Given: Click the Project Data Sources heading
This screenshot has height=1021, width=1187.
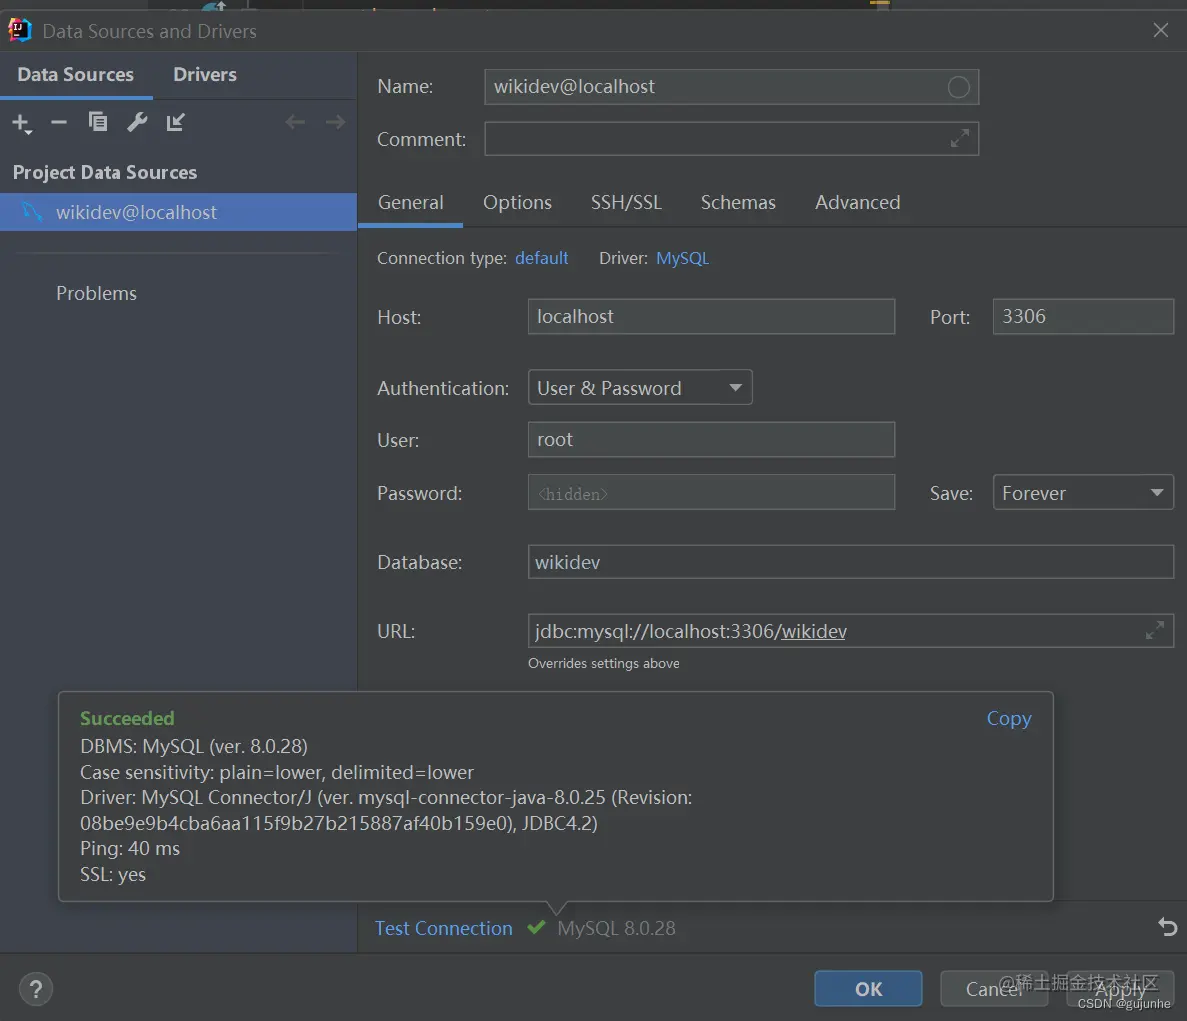Looking at the screenshot, I should point(104,173).
